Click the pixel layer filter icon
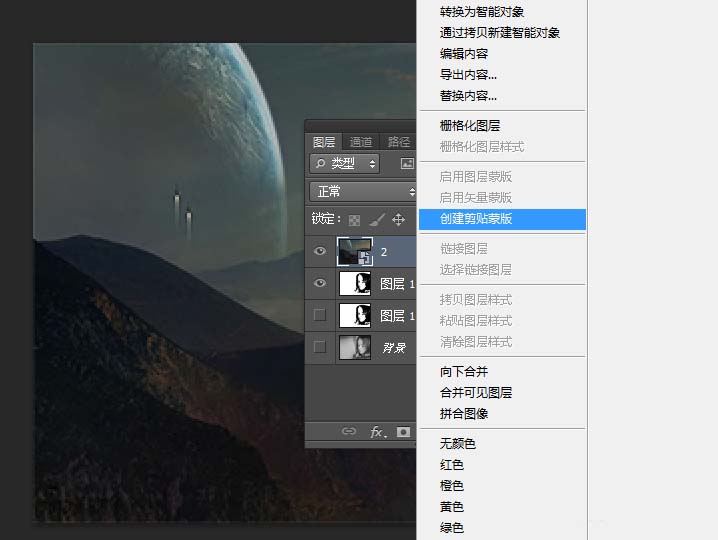The height and width of the screenshot is (540, 718). (x=407, y=163)
